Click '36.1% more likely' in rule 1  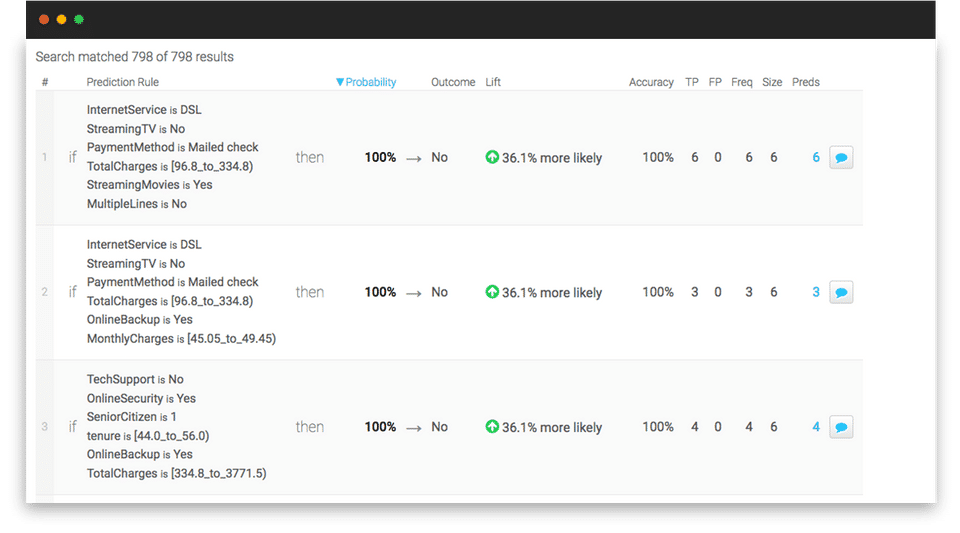(552, 158)
